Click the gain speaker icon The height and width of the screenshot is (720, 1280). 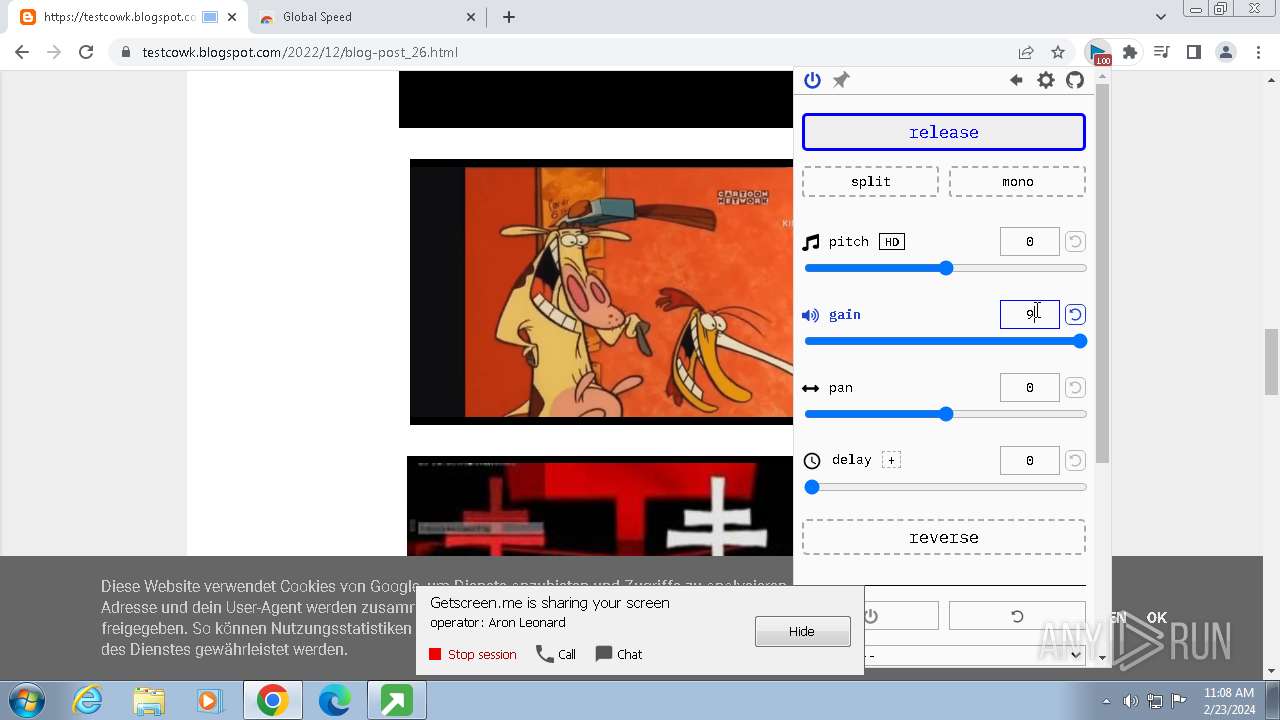(811, 315)
